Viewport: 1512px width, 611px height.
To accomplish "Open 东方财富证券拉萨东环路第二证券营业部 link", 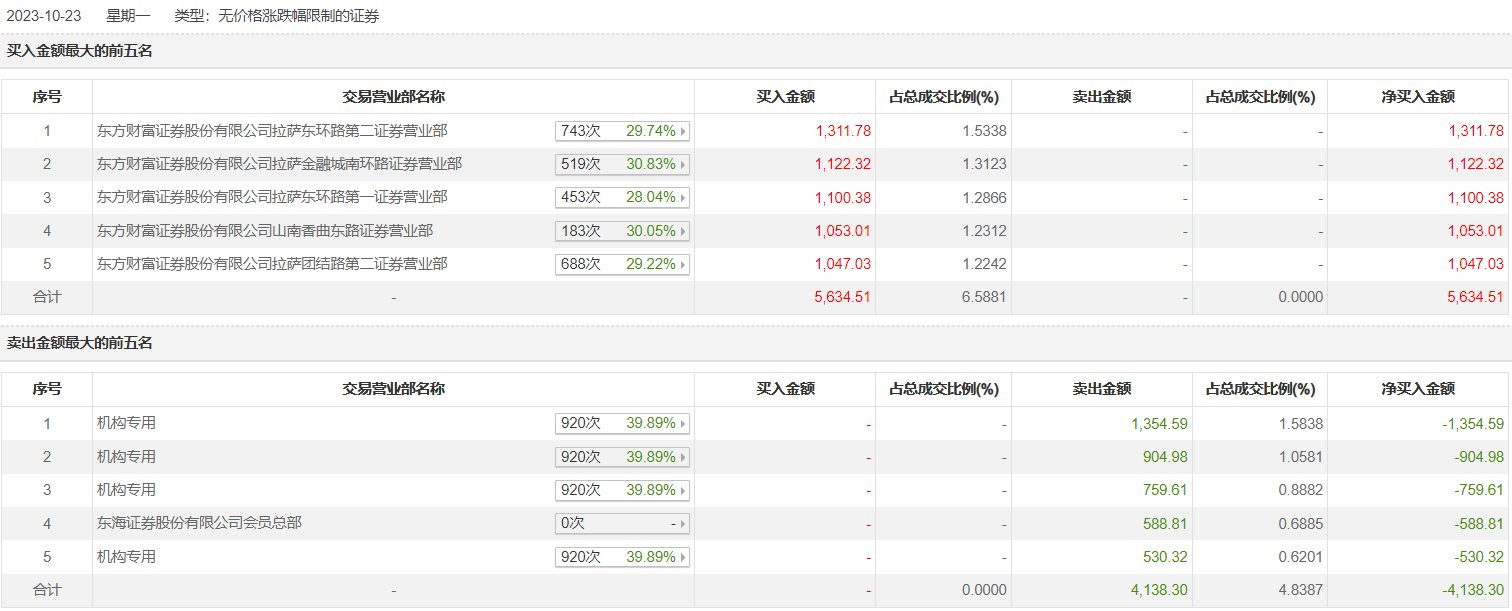I will tap(272, 130).
